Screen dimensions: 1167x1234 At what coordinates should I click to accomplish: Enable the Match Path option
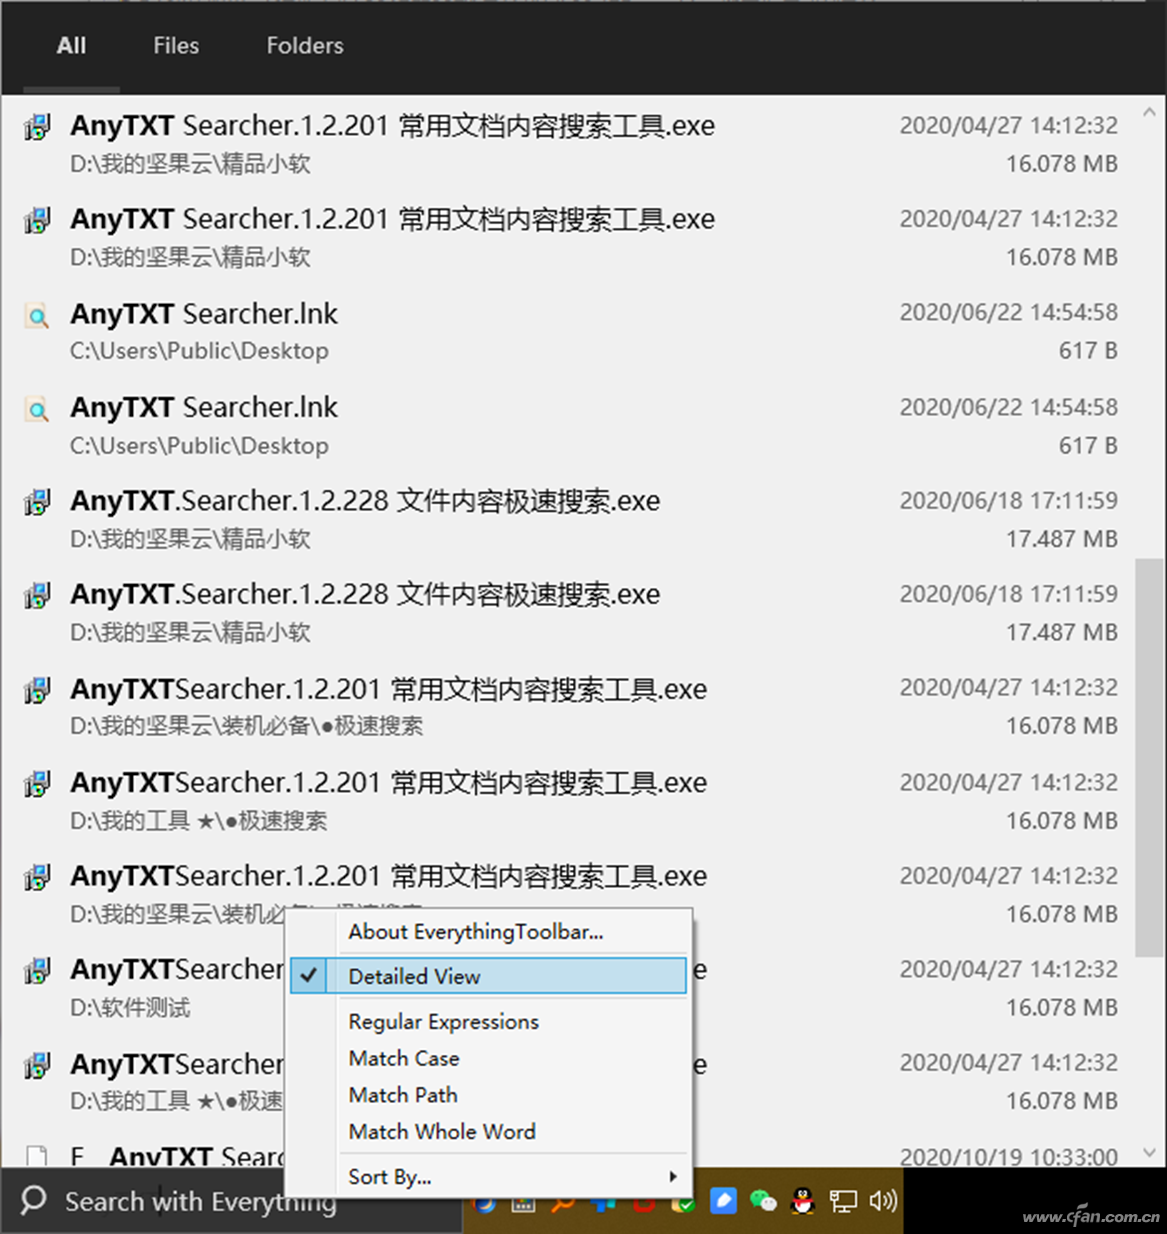[x=402, y=1095]
